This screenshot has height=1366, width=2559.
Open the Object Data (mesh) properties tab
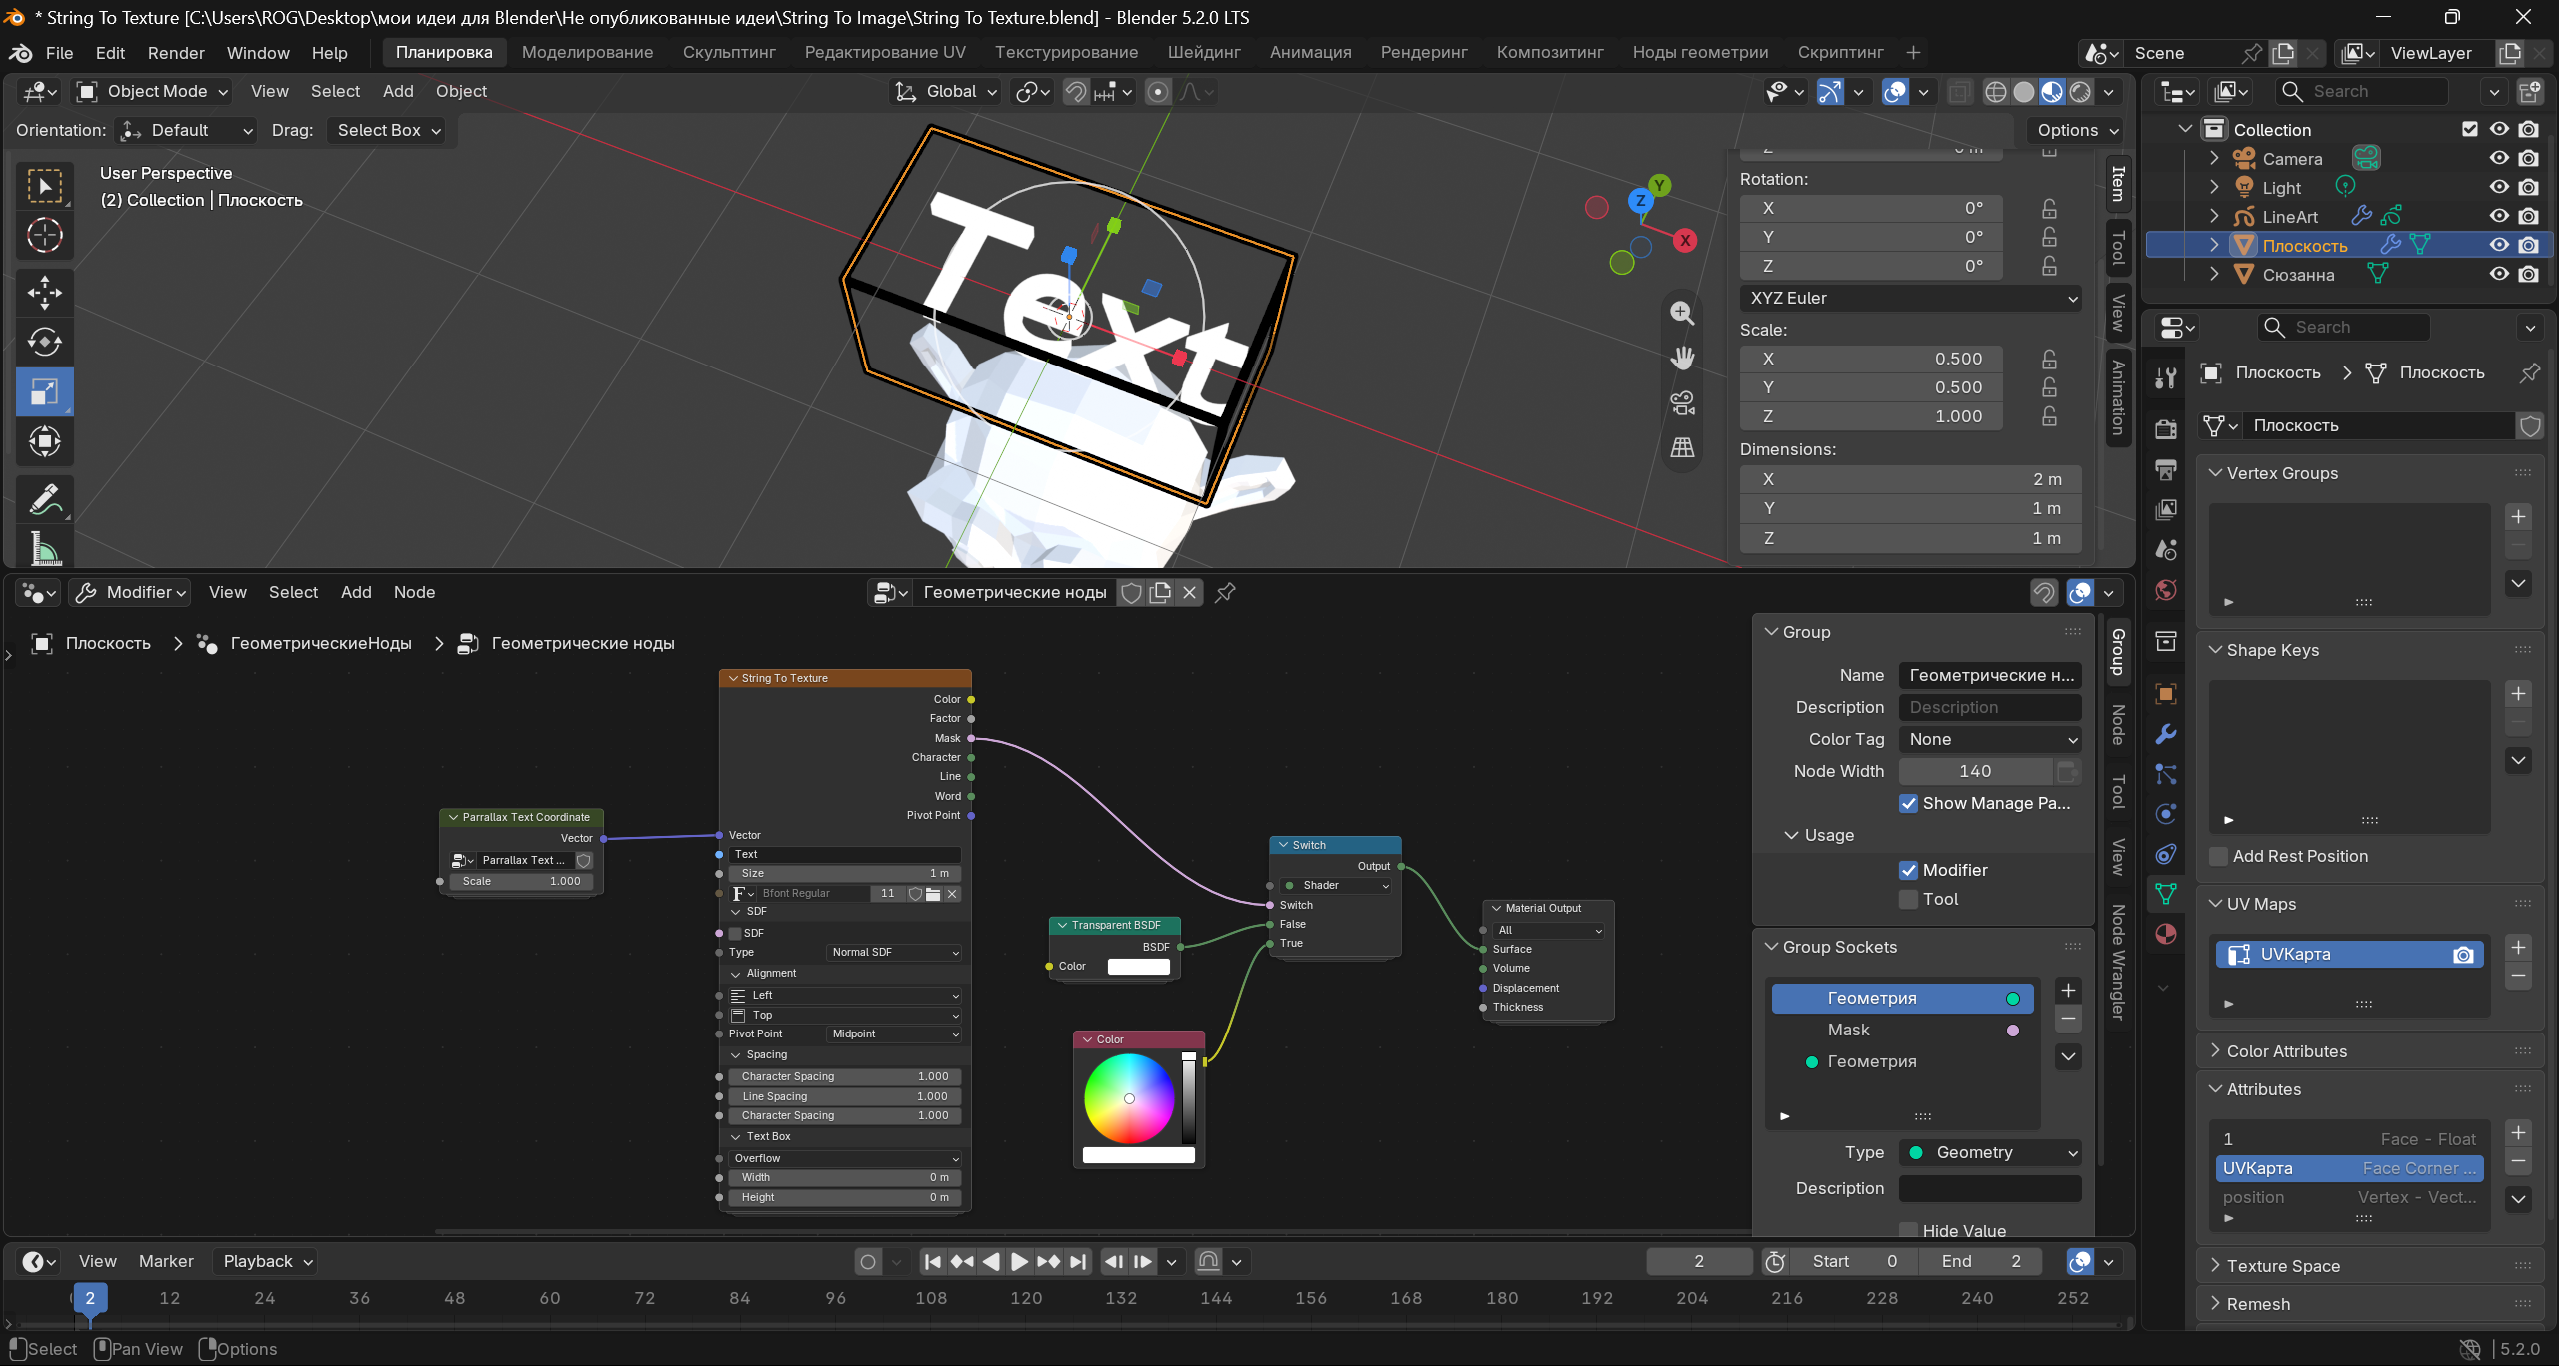[x=2166, y=894]
